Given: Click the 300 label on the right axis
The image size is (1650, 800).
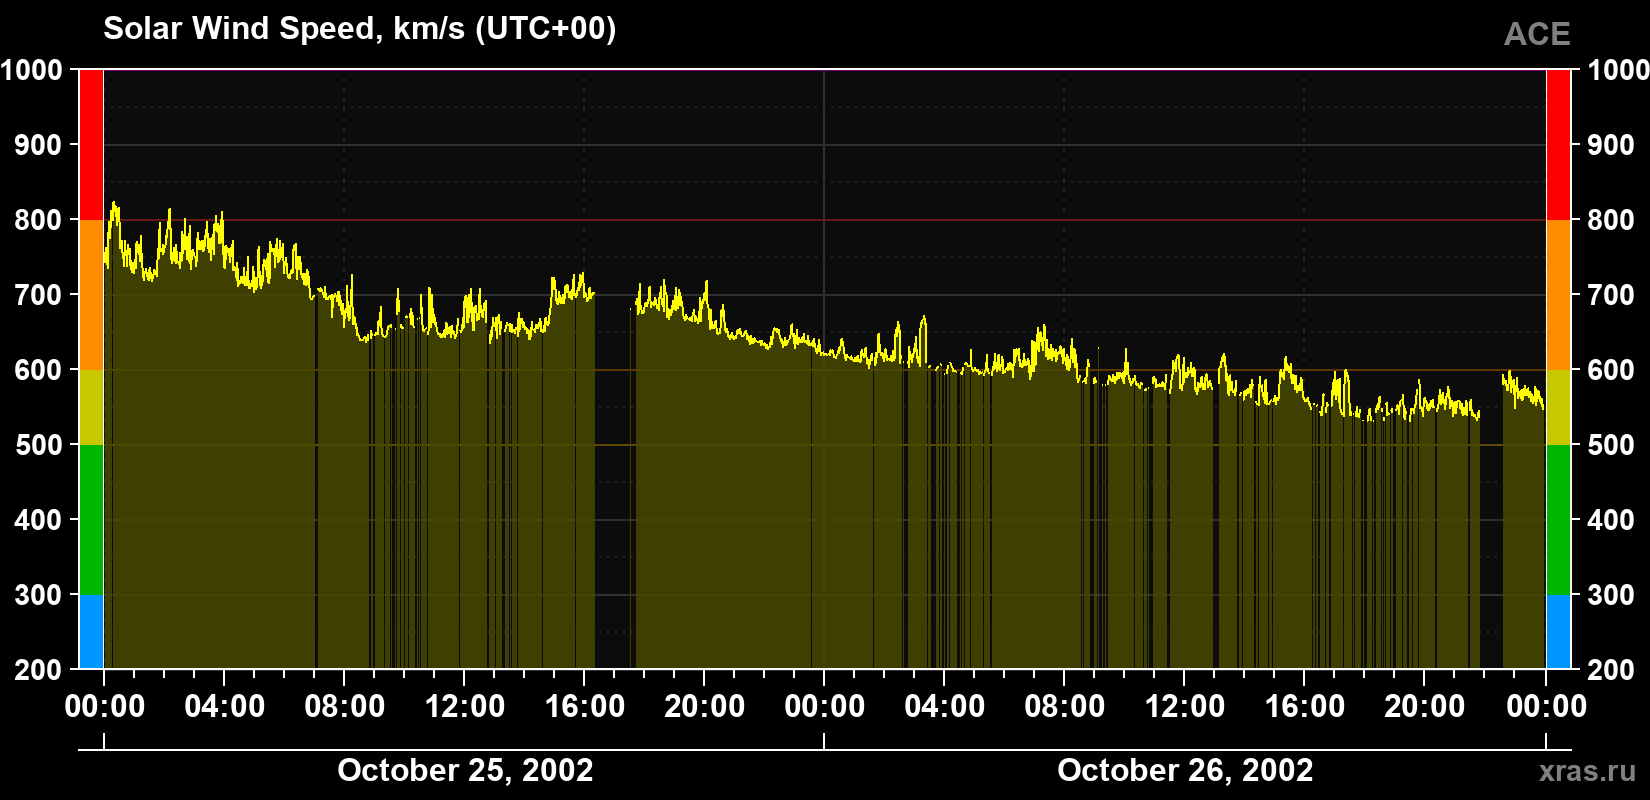Looking at the screenshot, I should (x=1611, y=595).
